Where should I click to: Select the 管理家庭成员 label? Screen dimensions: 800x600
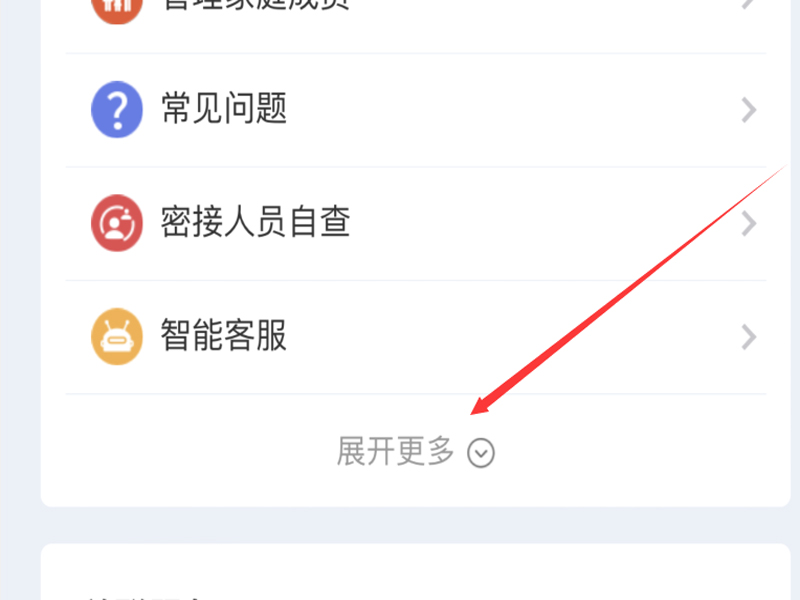tap(256, 5)
